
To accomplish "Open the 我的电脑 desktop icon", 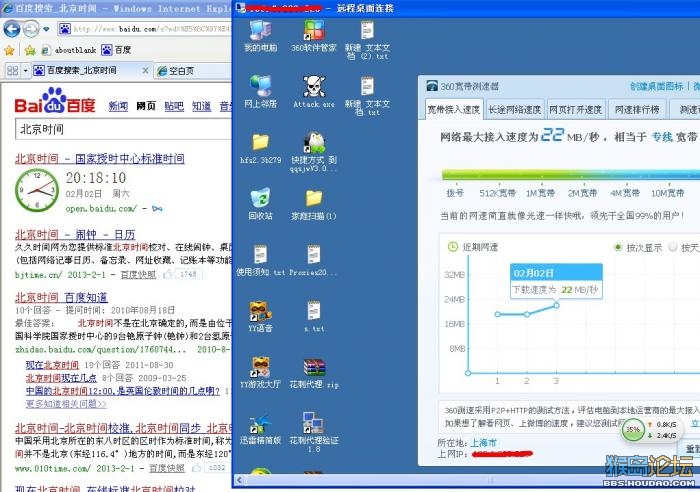I will (x=260, y=36).
